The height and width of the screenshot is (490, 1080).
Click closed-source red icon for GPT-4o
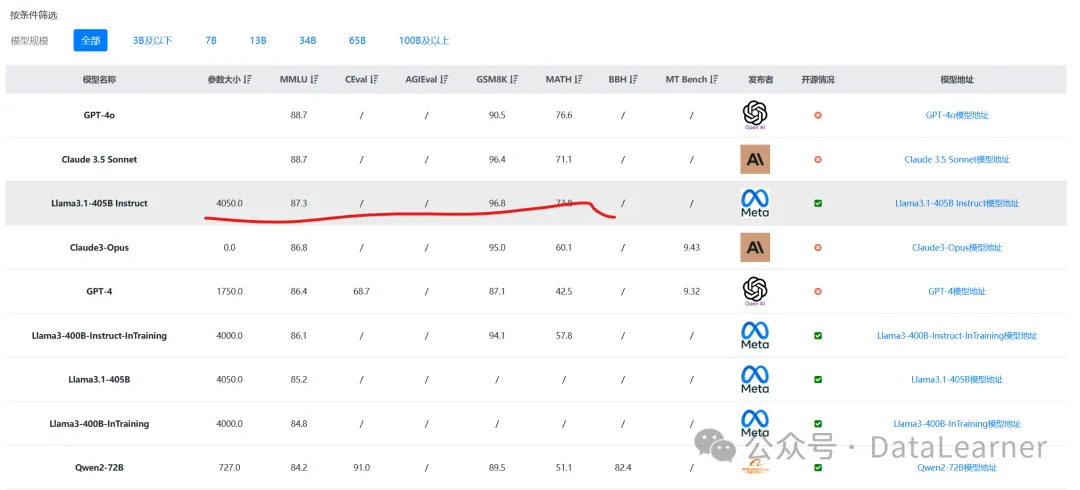click(x=818, y=115)
